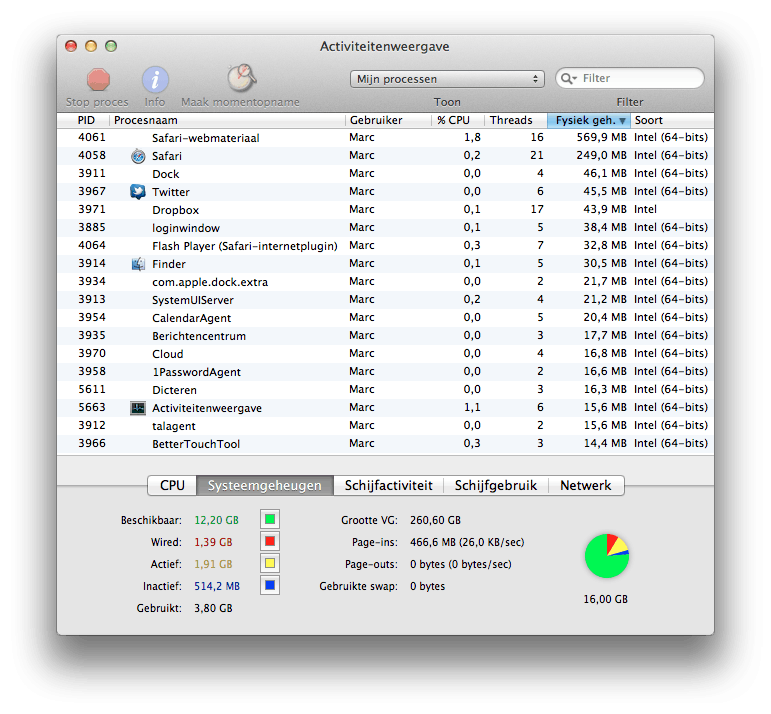Click the yellow Actief color swatch
Image resolution: width=771 pixels, height=714 pixels.
(x=270, y=564)
